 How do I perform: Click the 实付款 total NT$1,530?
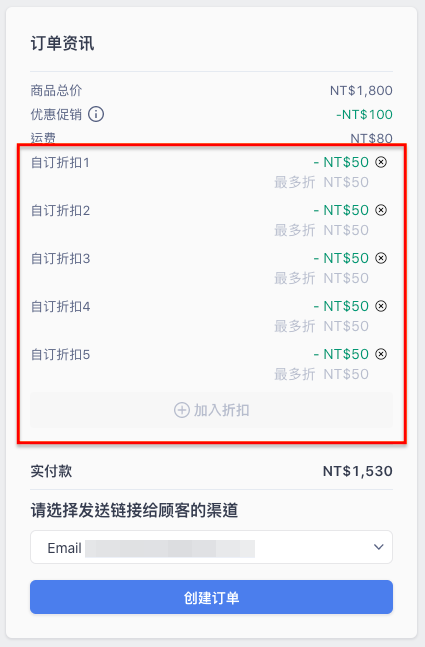tap(357, 471)
